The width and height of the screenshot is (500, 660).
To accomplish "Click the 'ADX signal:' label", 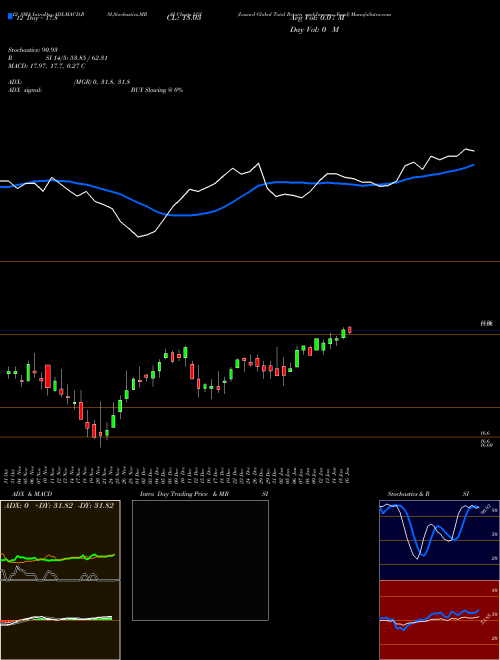I will click(x=25, y=90).
